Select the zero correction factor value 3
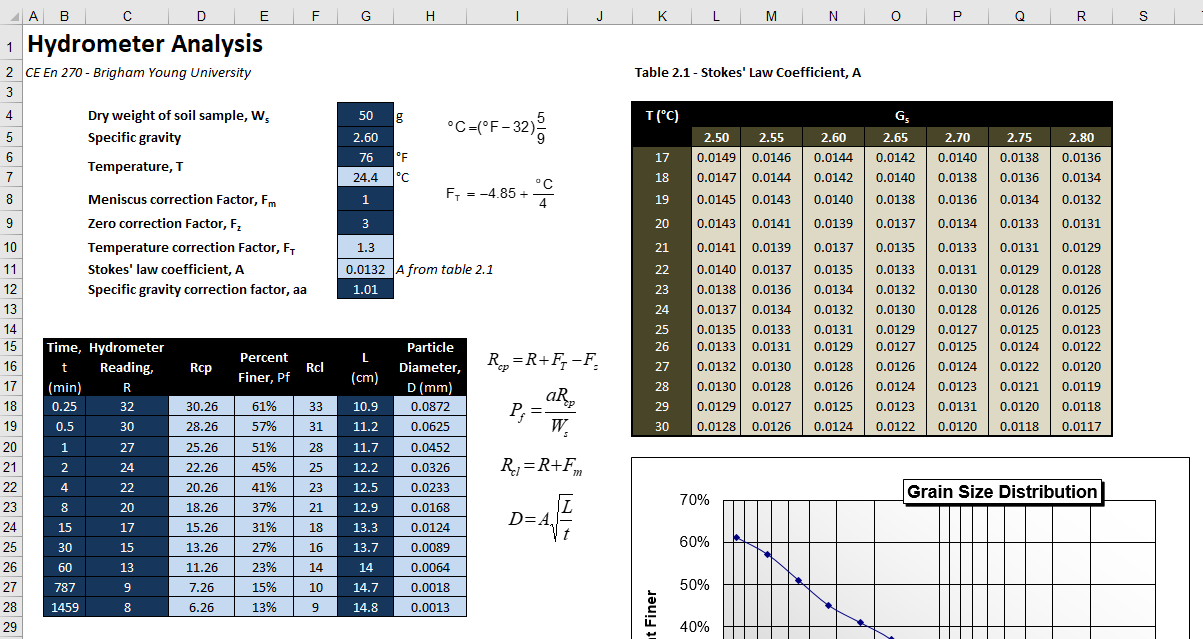 (x=366, y=223)
